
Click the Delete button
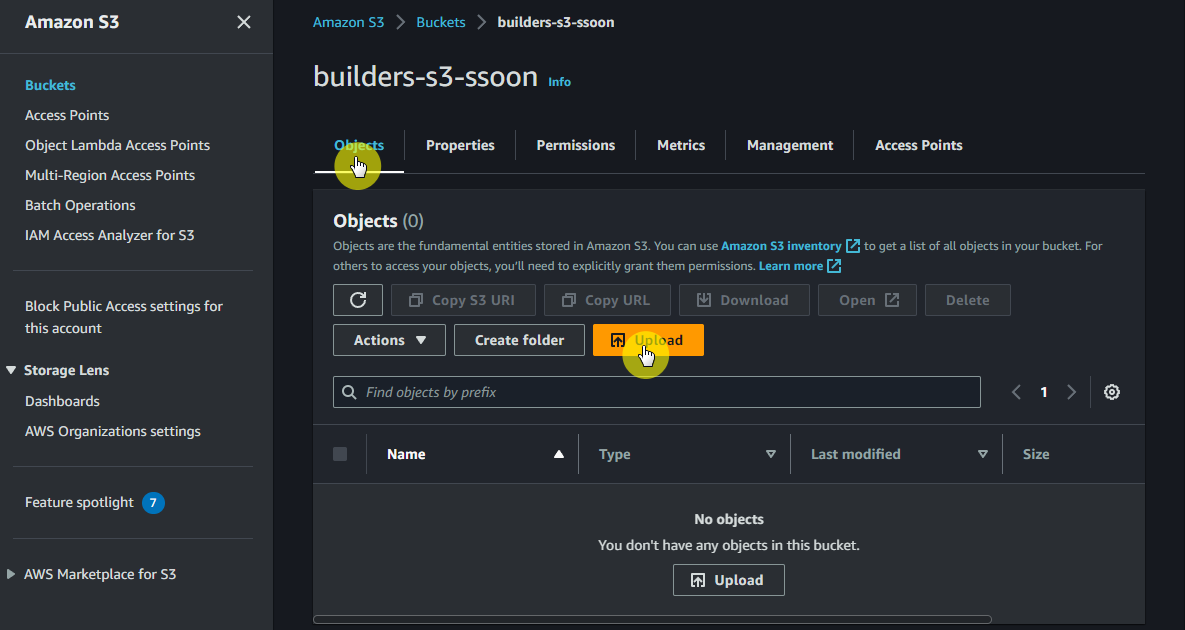(967, 300)
